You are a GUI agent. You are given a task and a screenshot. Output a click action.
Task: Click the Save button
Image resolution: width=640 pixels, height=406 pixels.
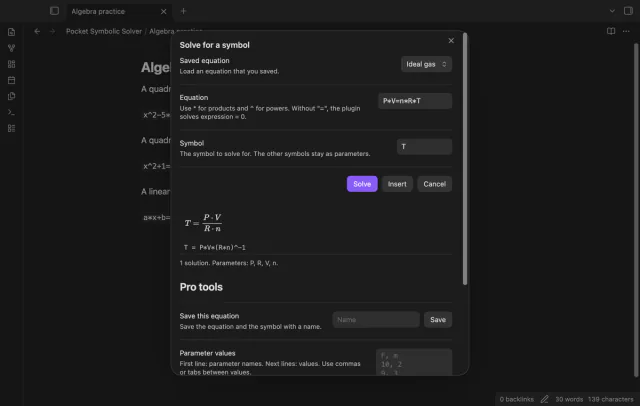point(438,319)
